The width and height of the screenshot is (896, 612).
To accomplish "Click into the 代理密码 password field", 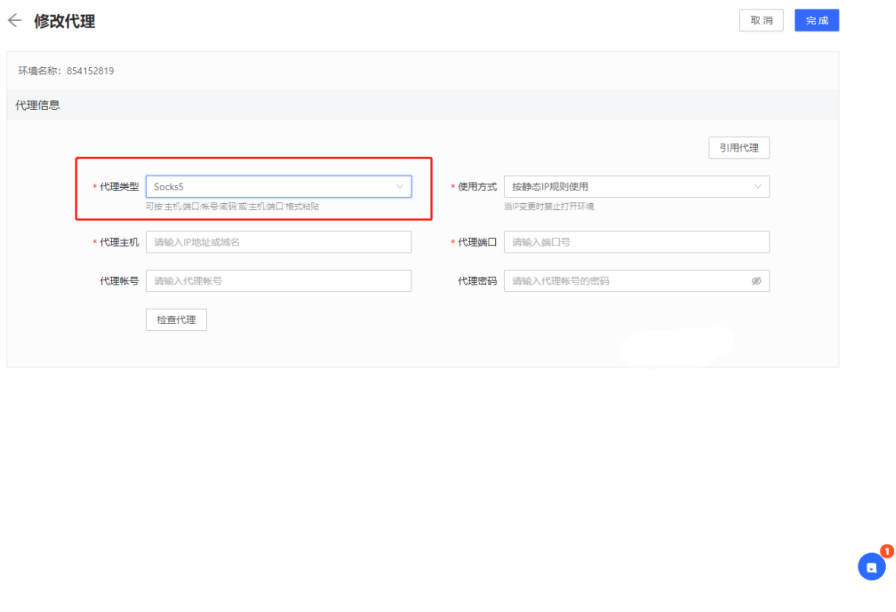I will pyautogui.click(x=625, y=281).
